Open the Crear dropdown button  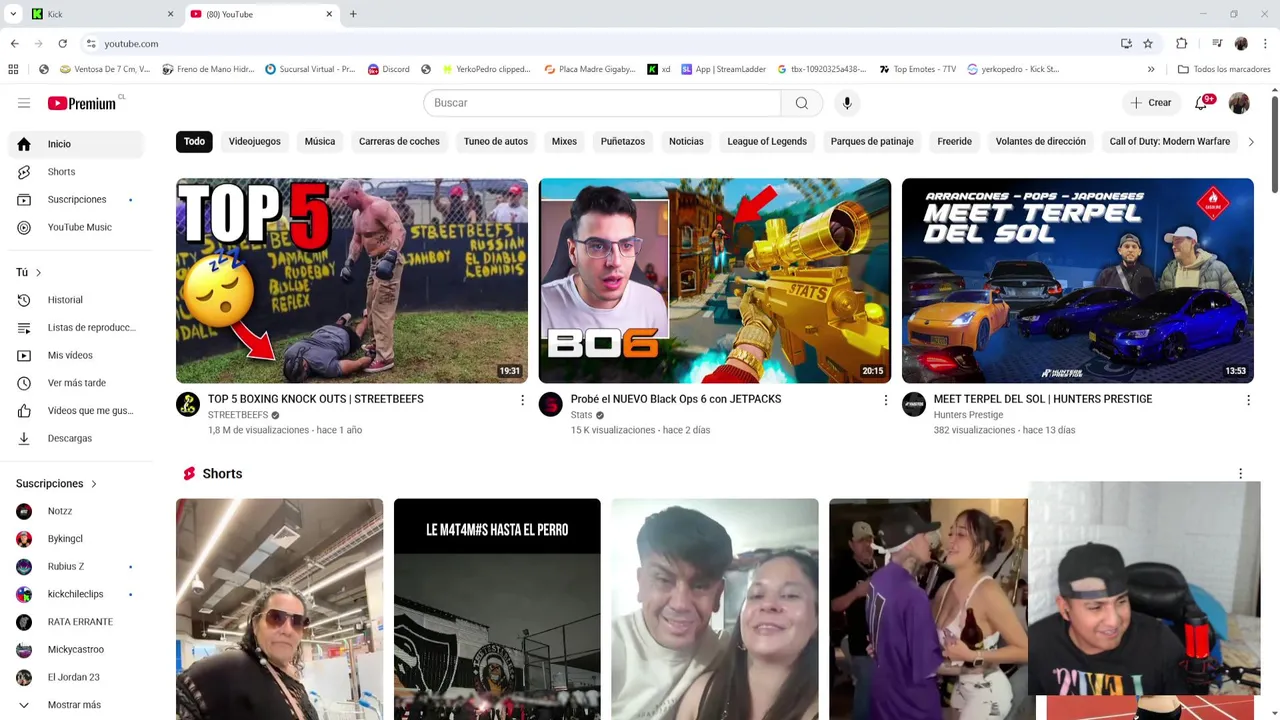point(1151,103)
